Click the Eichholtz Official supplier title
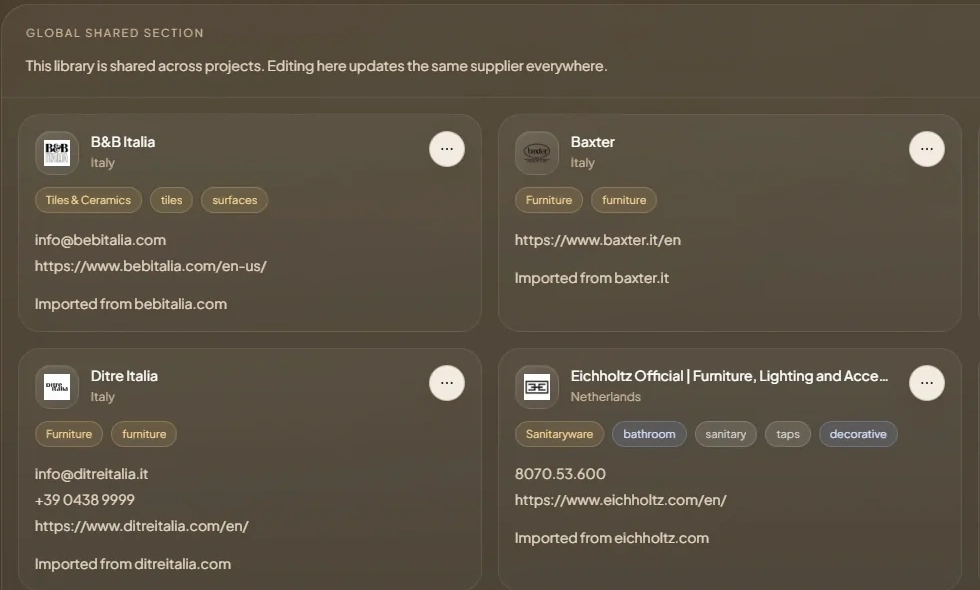The image size is (980, 590). pos(729,376)
